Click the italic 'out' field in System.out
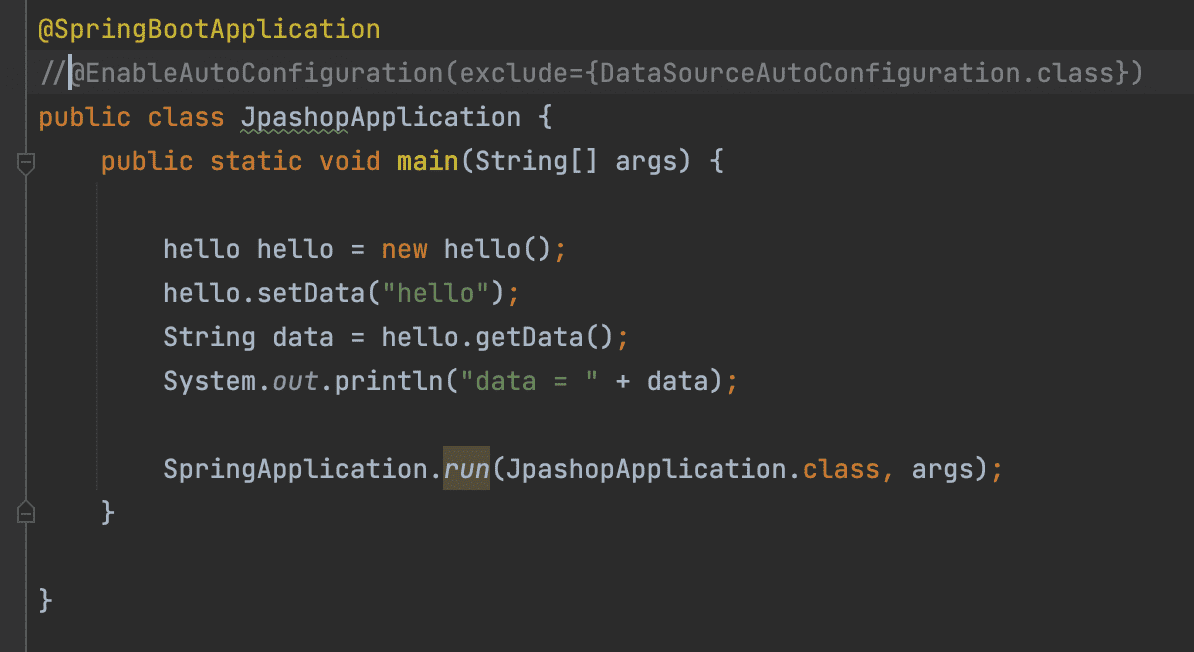This screenshot has height=652, width=1194. (294, 381)
